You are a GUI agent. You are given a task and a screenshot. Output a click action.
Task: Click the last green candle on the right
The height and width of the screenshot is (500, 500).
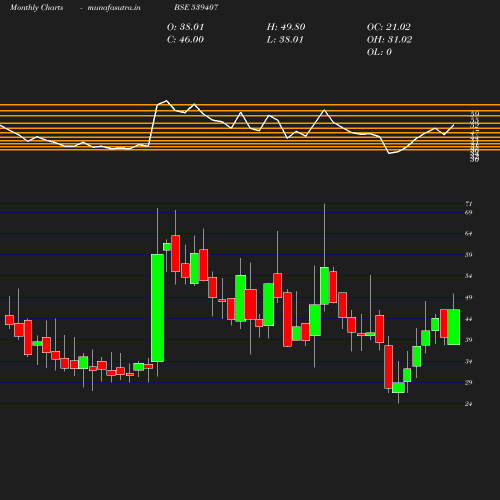coord(454,327)
